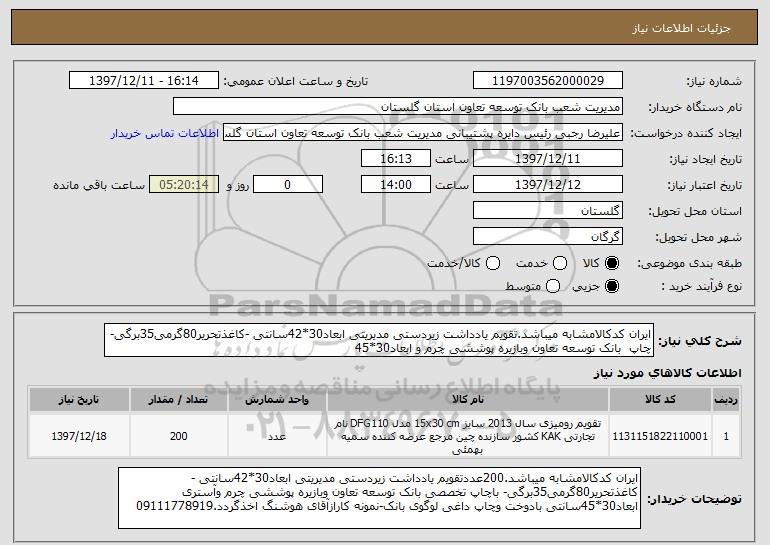Click the public announcement date field 16:14
The image size is (770, 545).
pyautogui.click(x=144, y=81)
